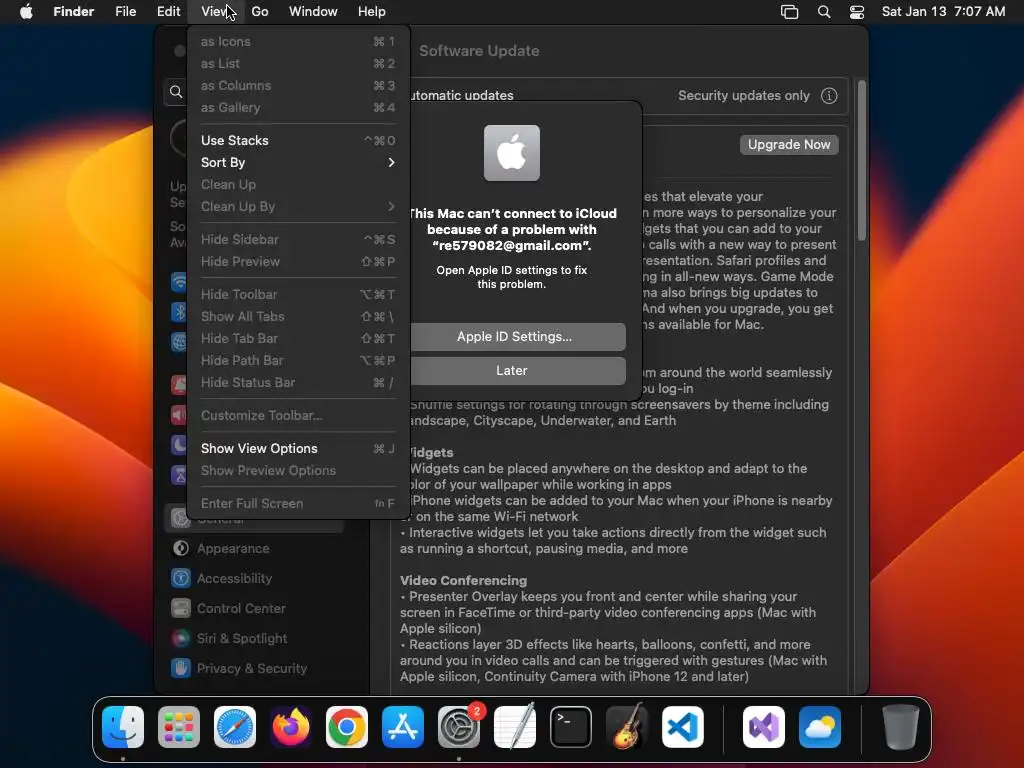This screenshot has height=768, width=1024.
Task: Open Spotlight search in menu bar
Action: [x=824, y=12]
